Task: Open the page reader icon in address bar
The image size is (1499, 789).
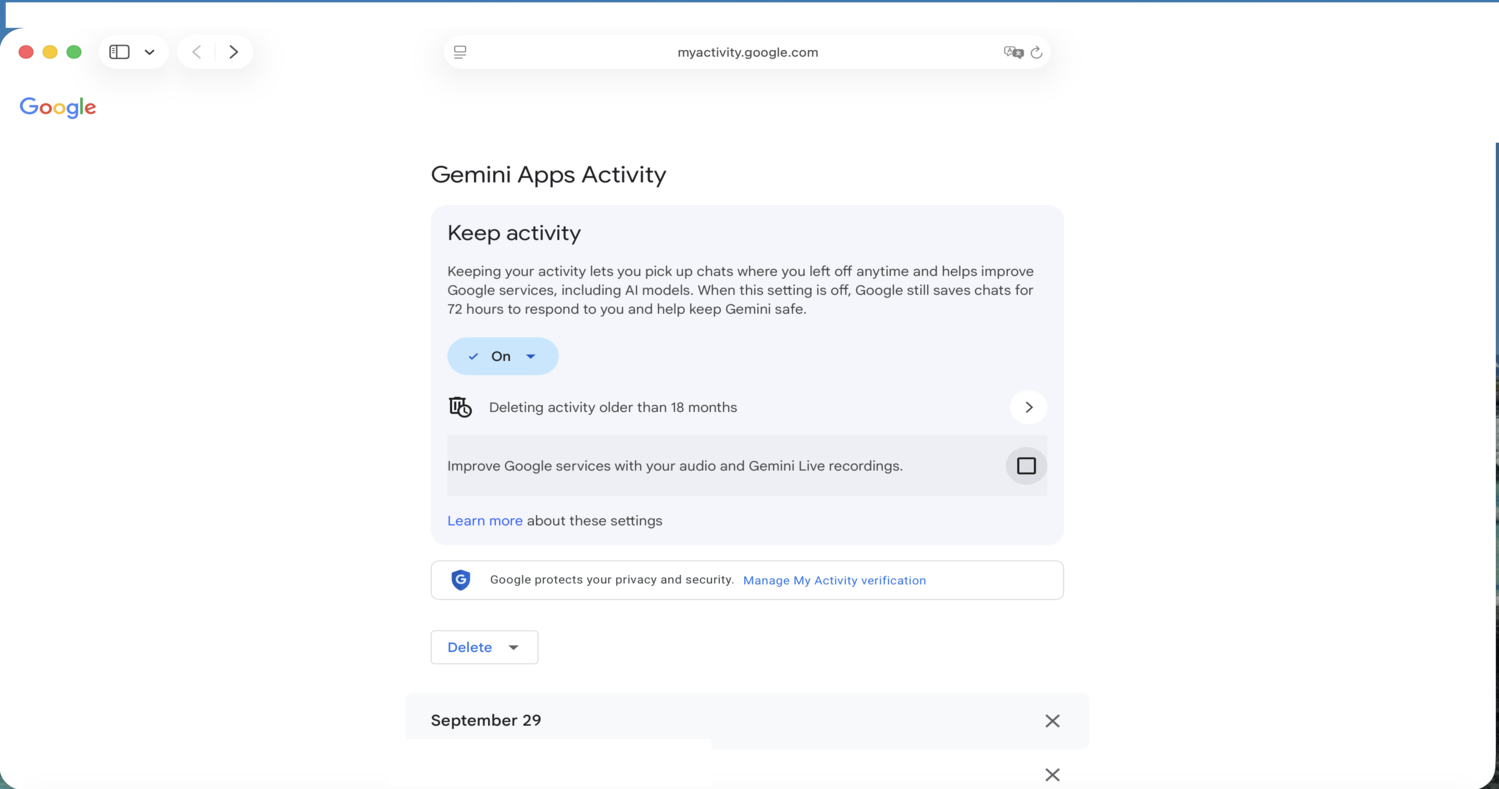Action: point(460,52)
